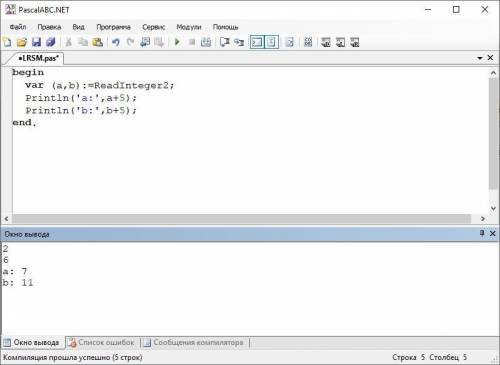
Task: Click editor scroll left arrow
Action: point(6,219)
